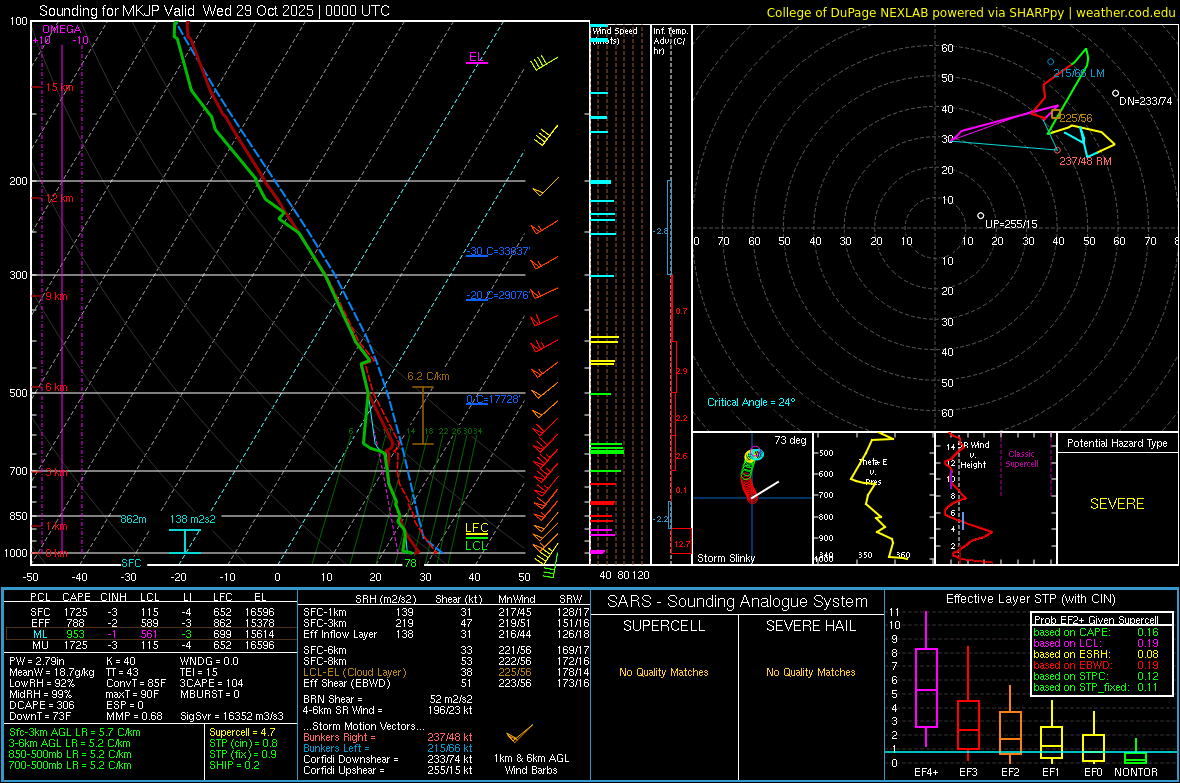Viewport: 1180px width, 783px height.
Task: Click the based on STP_fixed probability row
Action: pyautogui.click(x=1096, y=687)
